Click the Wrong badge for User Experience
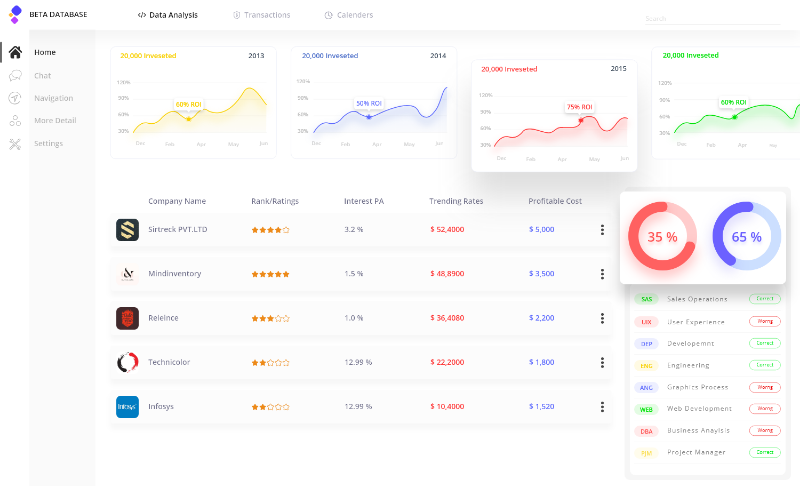This screenshot has height=486, width=800. coord(764,321)
